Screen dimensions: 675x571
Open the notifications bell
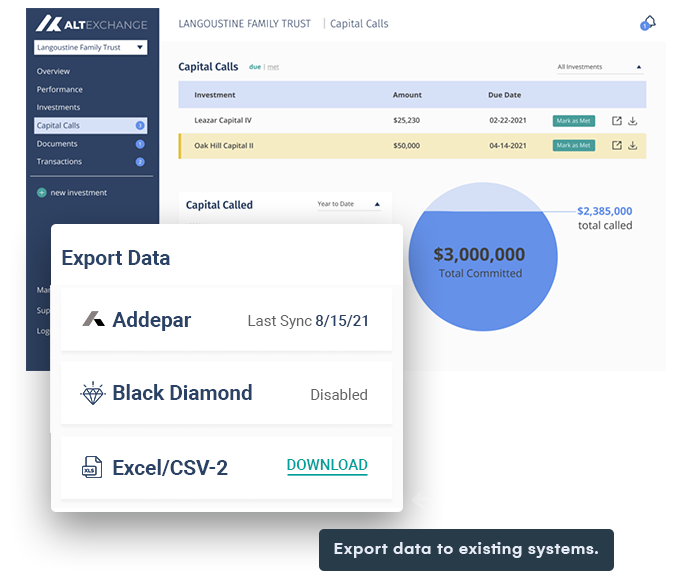point(648,23)
